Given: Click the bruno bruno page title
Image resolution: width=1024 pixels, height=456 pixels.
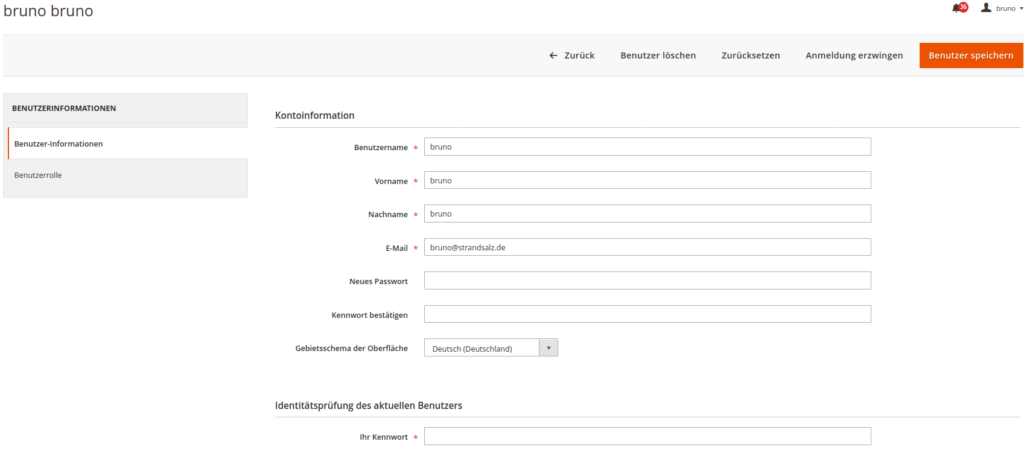Looking at the screenshot, I should click(48, 10).
